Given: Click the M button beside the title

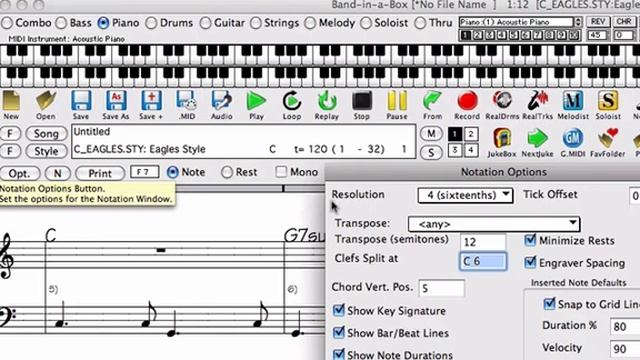Looking at the screenshot, I should (x=431, y=133).
